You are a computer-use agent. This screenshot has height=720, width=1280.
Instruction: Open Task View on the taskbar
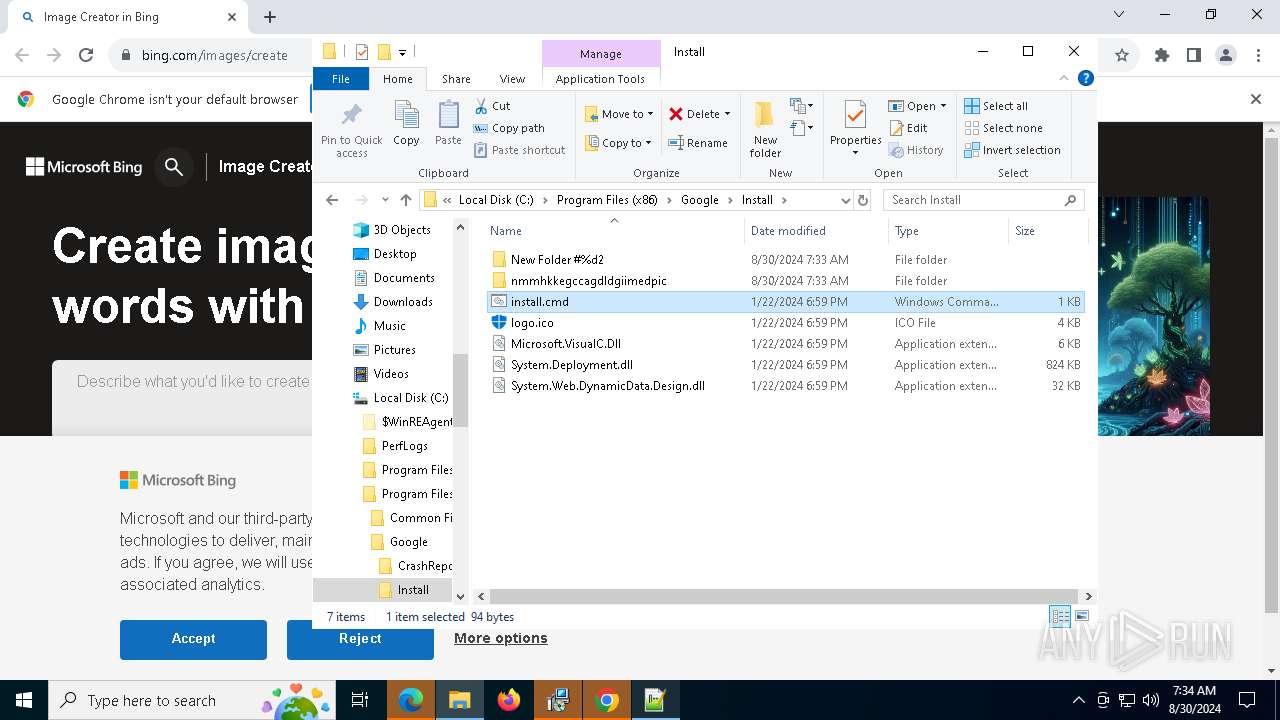tap(360, 700)
